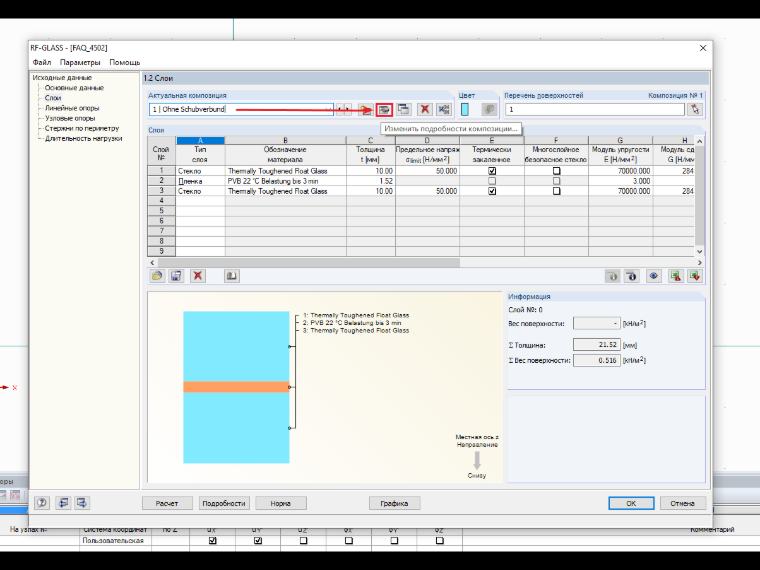
Task: Toggle uX checkbox in background nodal supports table
Action: point(212,540)
